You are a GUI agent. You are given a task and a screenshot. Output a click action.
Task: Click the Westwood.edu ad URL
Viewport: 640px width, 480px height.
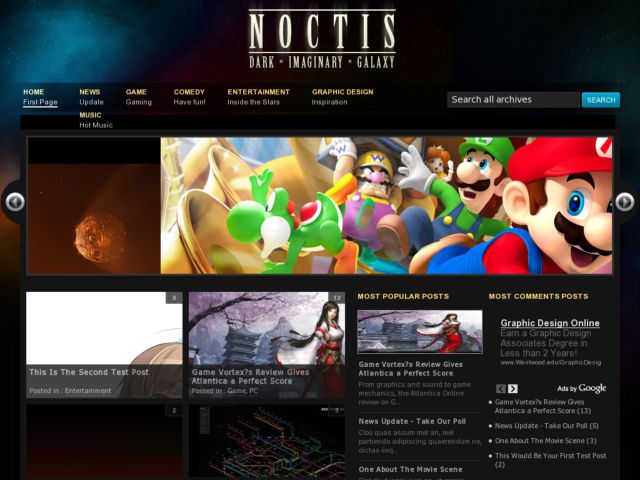(x=551, y=362)
